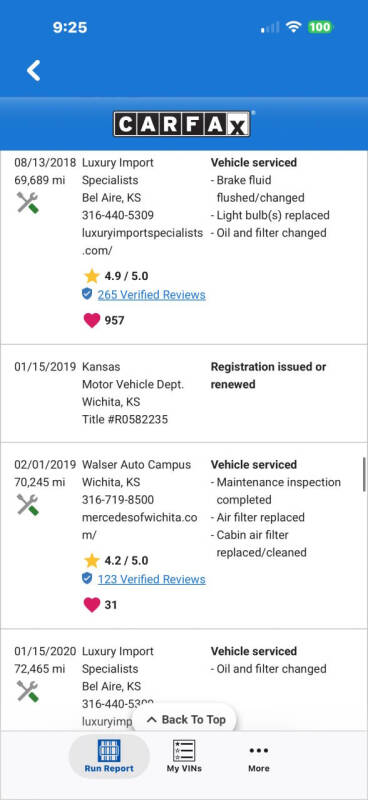368x800 pixels.
Task: Select the Run Report tab
Action: [x=109, y=756]
